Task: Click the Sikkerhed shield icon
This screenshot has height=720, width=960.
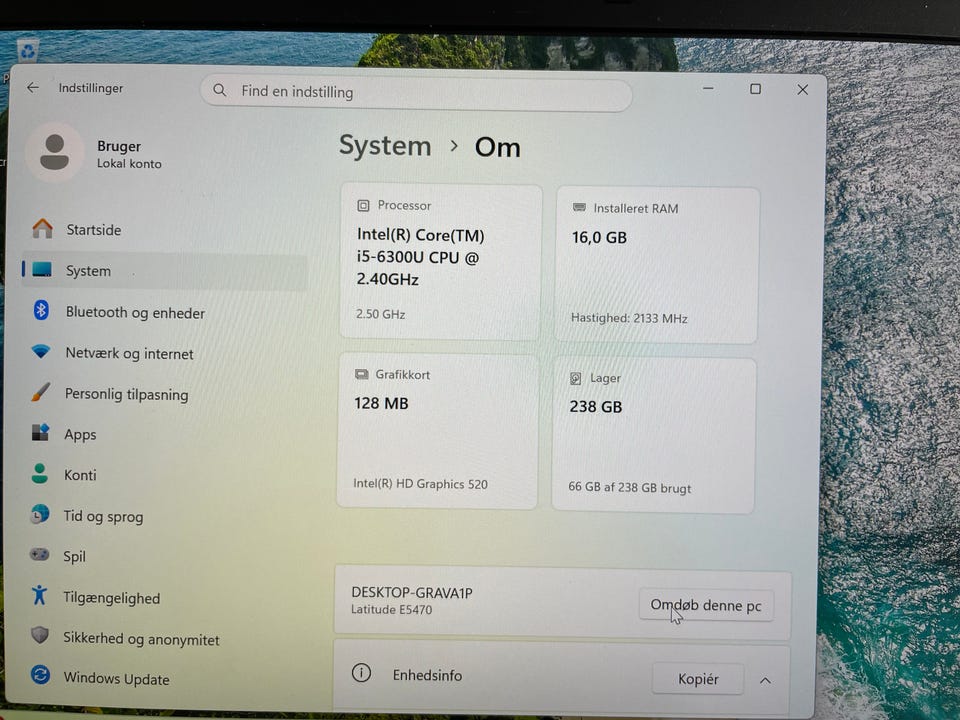Action: (x=40, y=635)
